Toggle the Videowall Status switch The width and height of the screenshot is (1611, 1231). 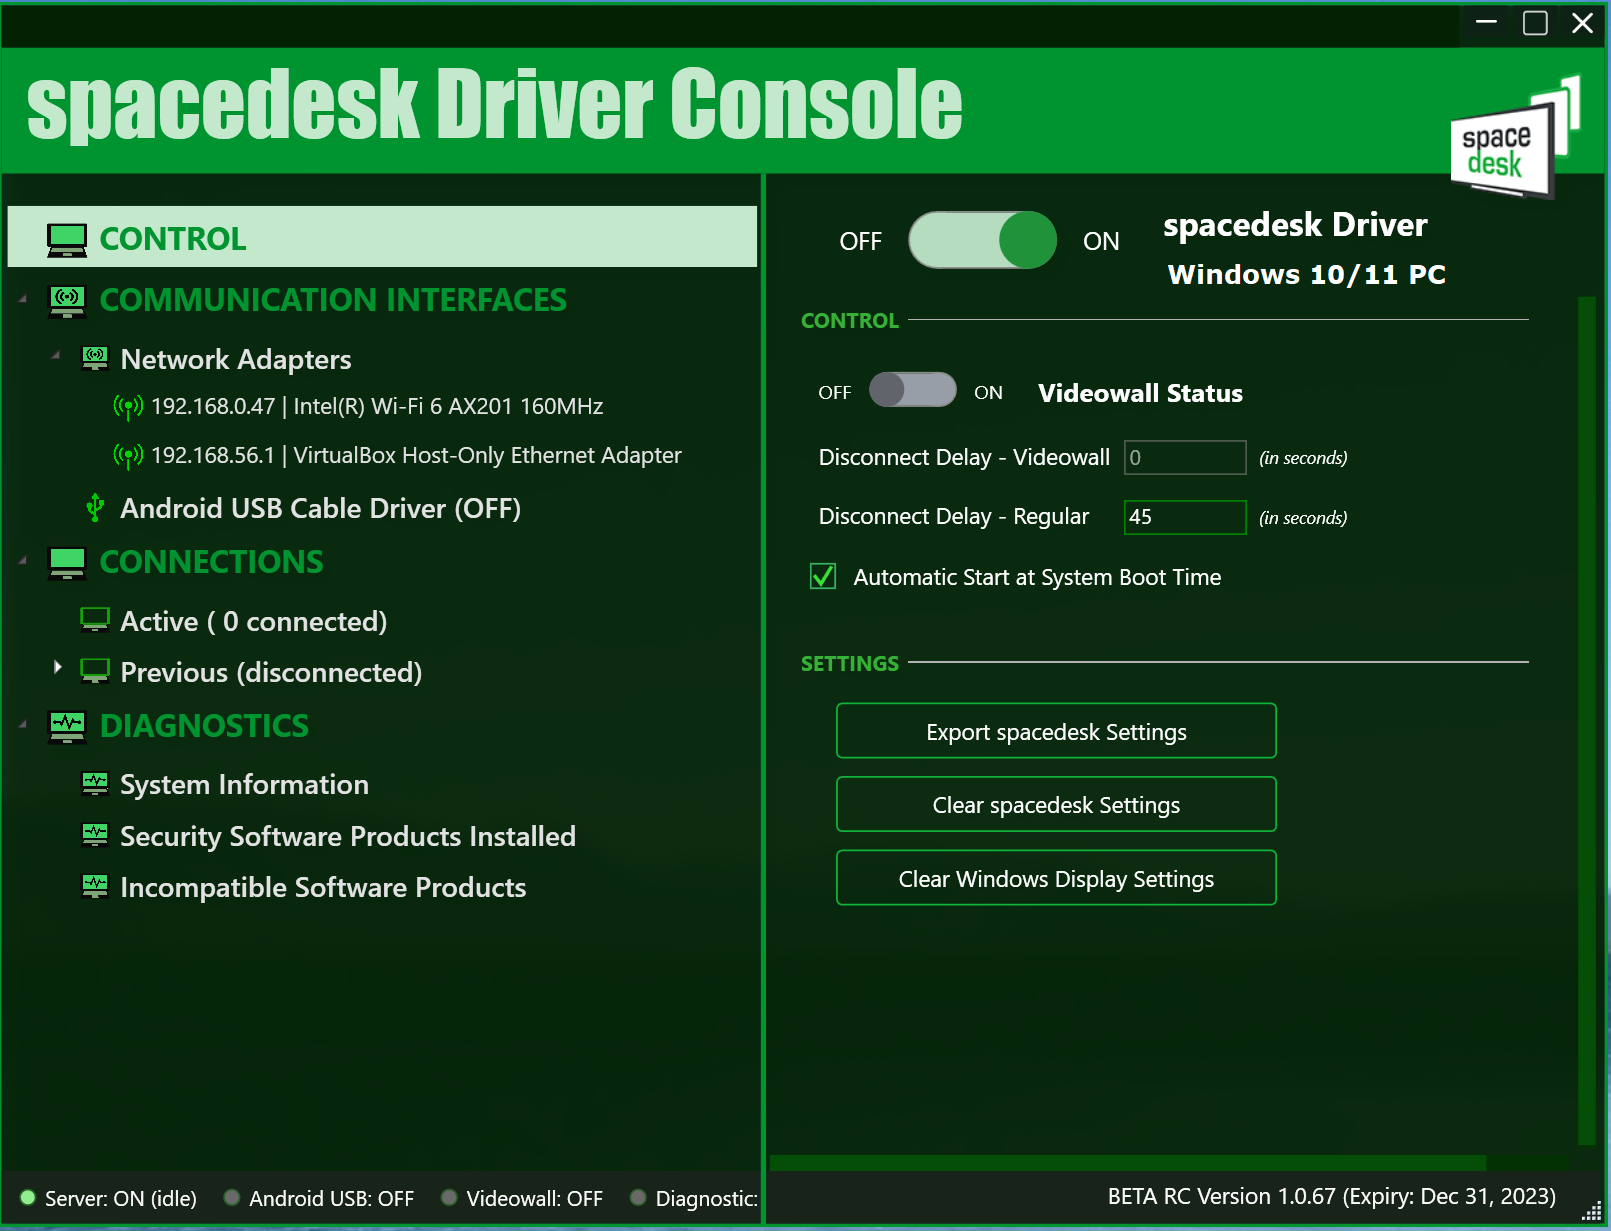pyautogui.click(x=912, y=390)
